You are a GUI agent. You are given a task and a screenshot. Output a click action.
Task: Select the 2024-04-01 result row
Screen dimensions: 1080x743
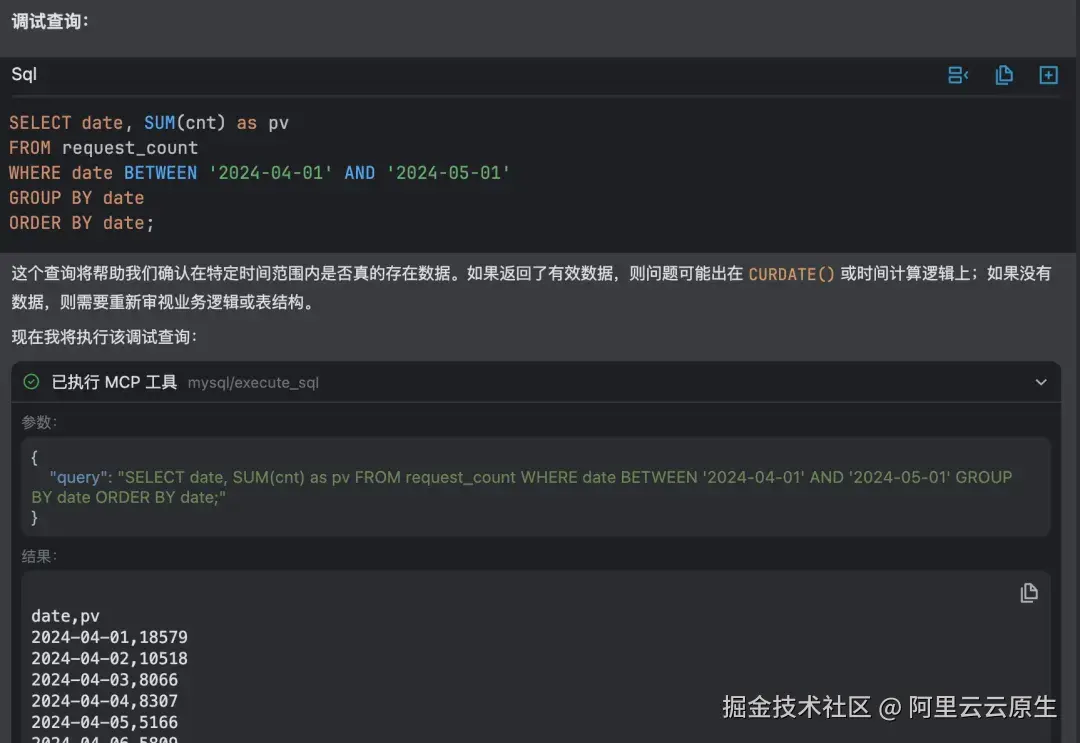click(109, 637)
